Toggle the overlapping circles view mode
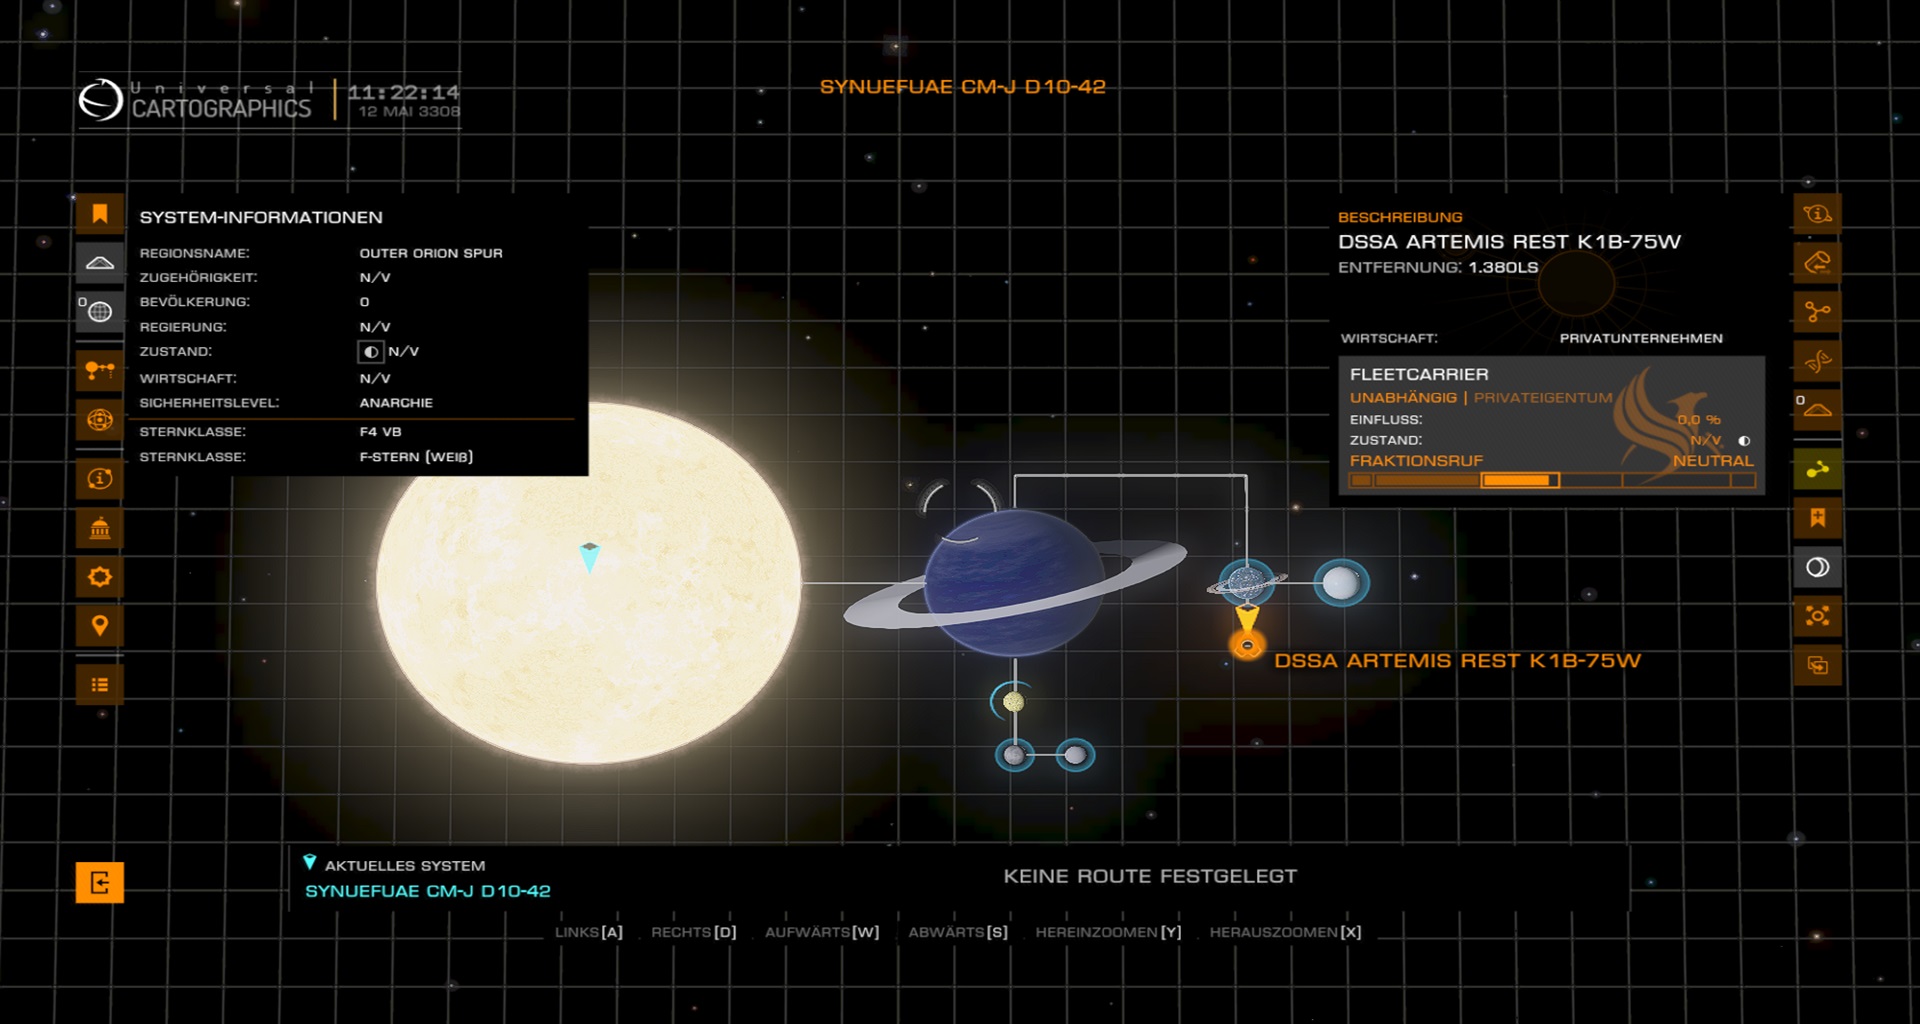Screen dimensions: 1920x1024 tap(1817, 567)
